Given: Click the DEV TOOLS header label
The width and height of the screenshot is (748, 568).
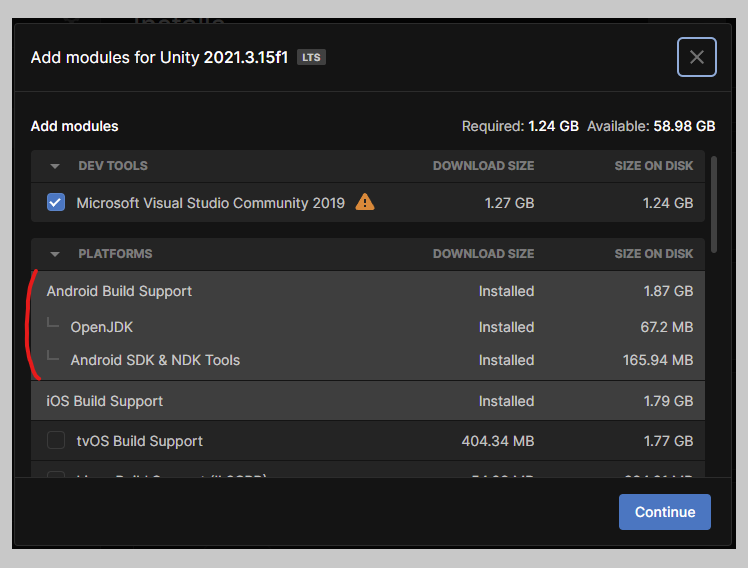Looking at the screenshot, I should coord(113,166).
